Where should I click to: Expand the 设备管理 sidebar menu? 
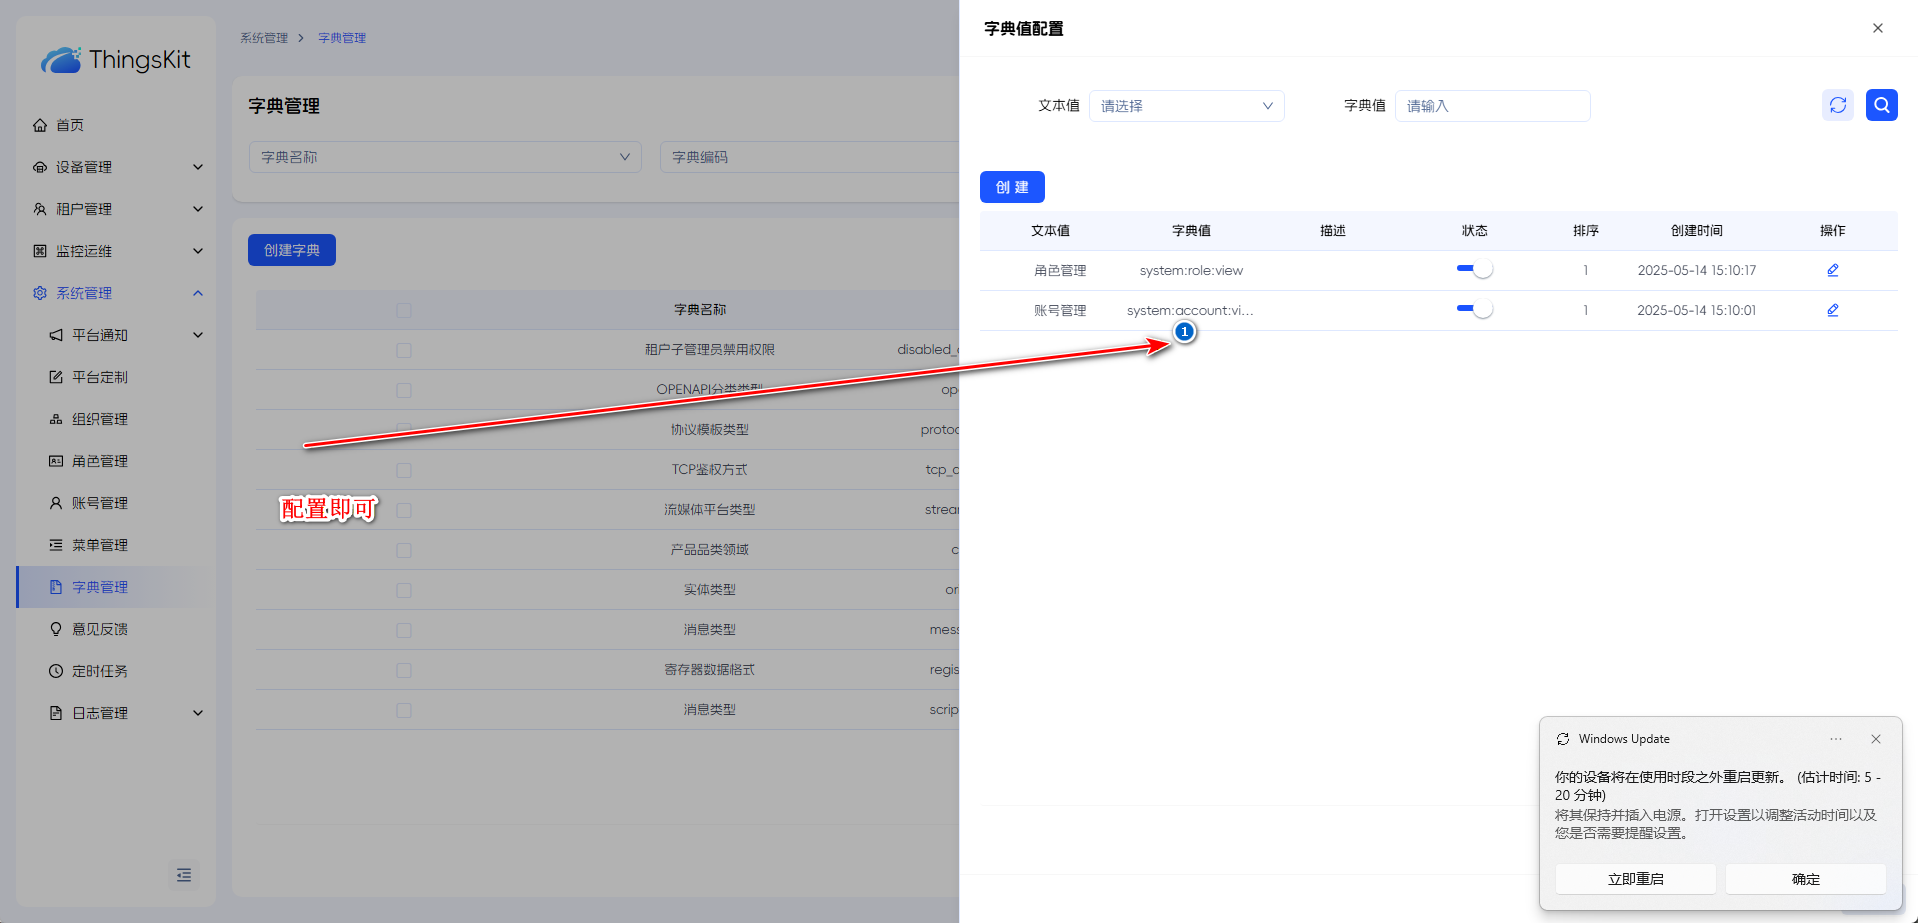[x=116, y=167]
